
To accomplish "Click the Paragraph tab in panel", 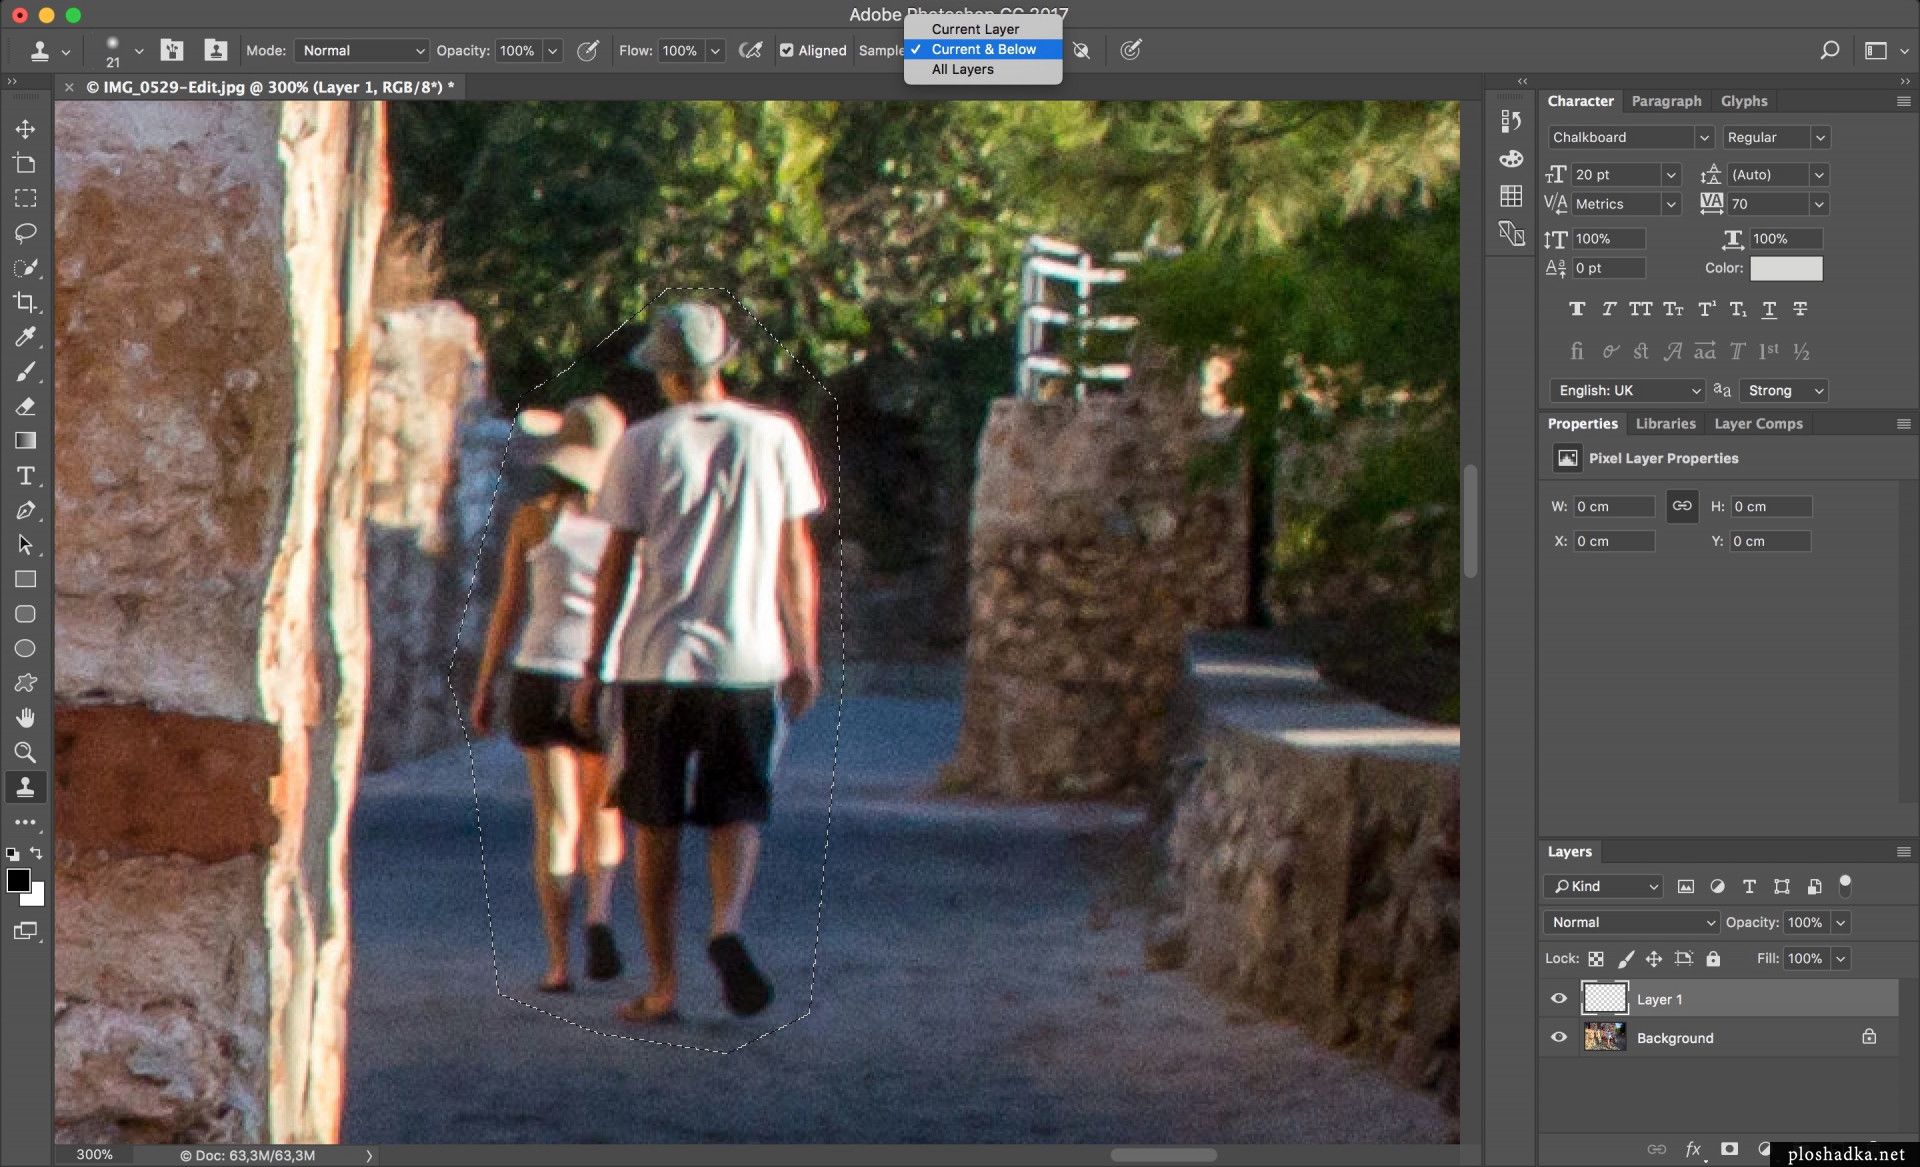I will (1668, 100).
